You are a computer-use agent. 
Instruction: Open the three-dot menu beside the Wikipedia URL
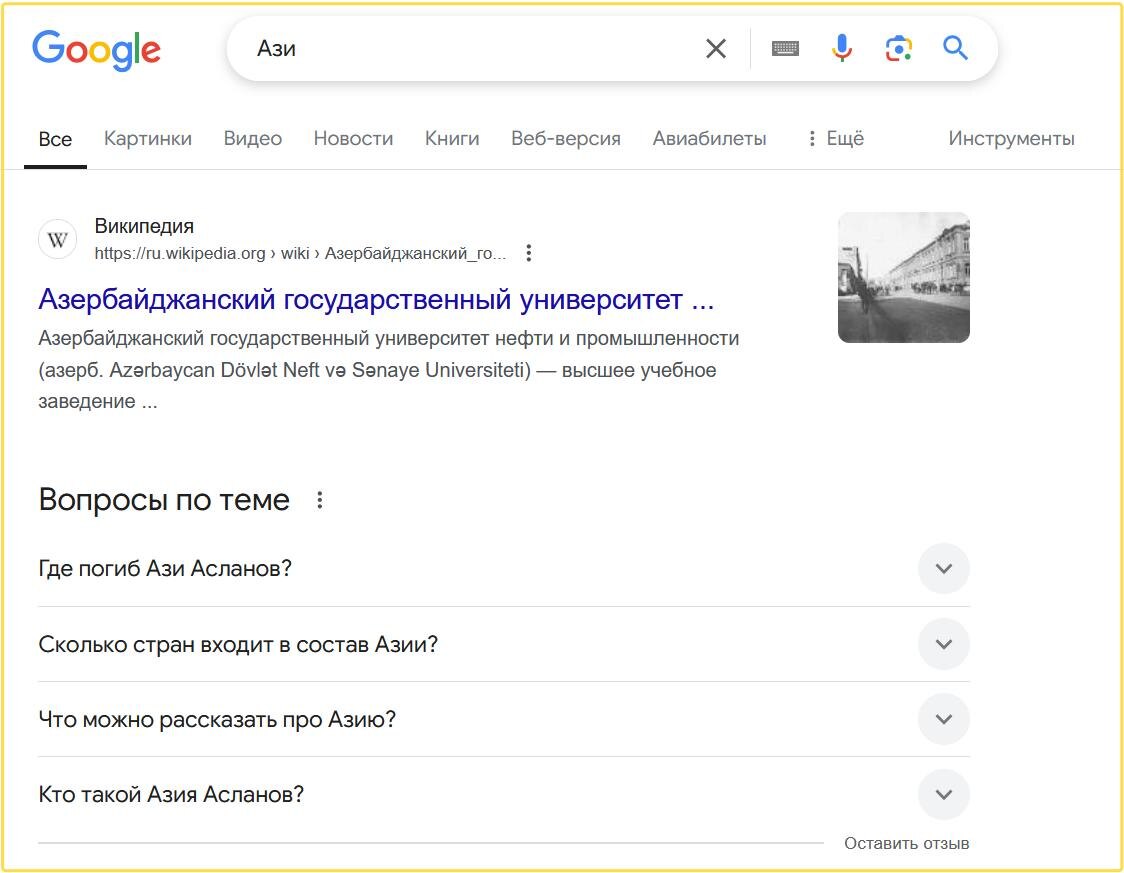pos(528,253)
